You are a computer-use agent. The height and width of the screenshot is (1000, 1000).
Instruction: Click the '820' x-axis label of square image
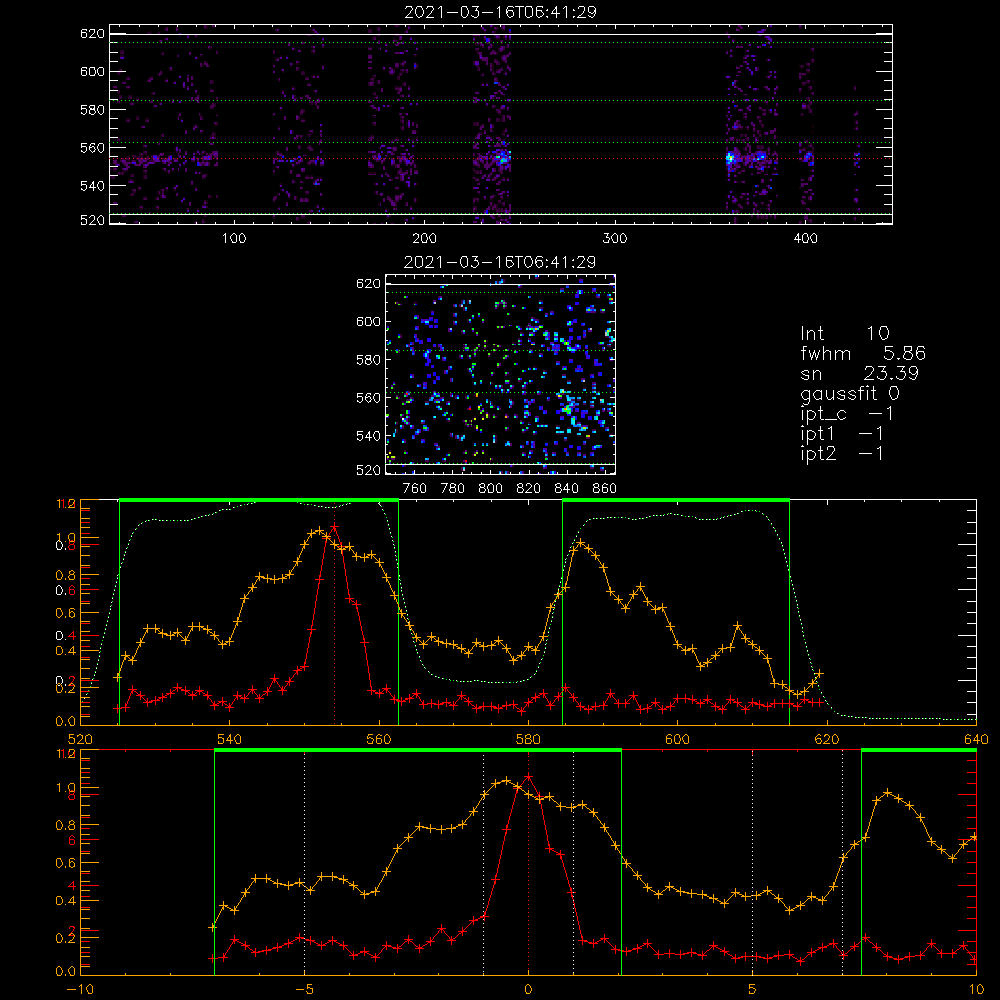529,489
